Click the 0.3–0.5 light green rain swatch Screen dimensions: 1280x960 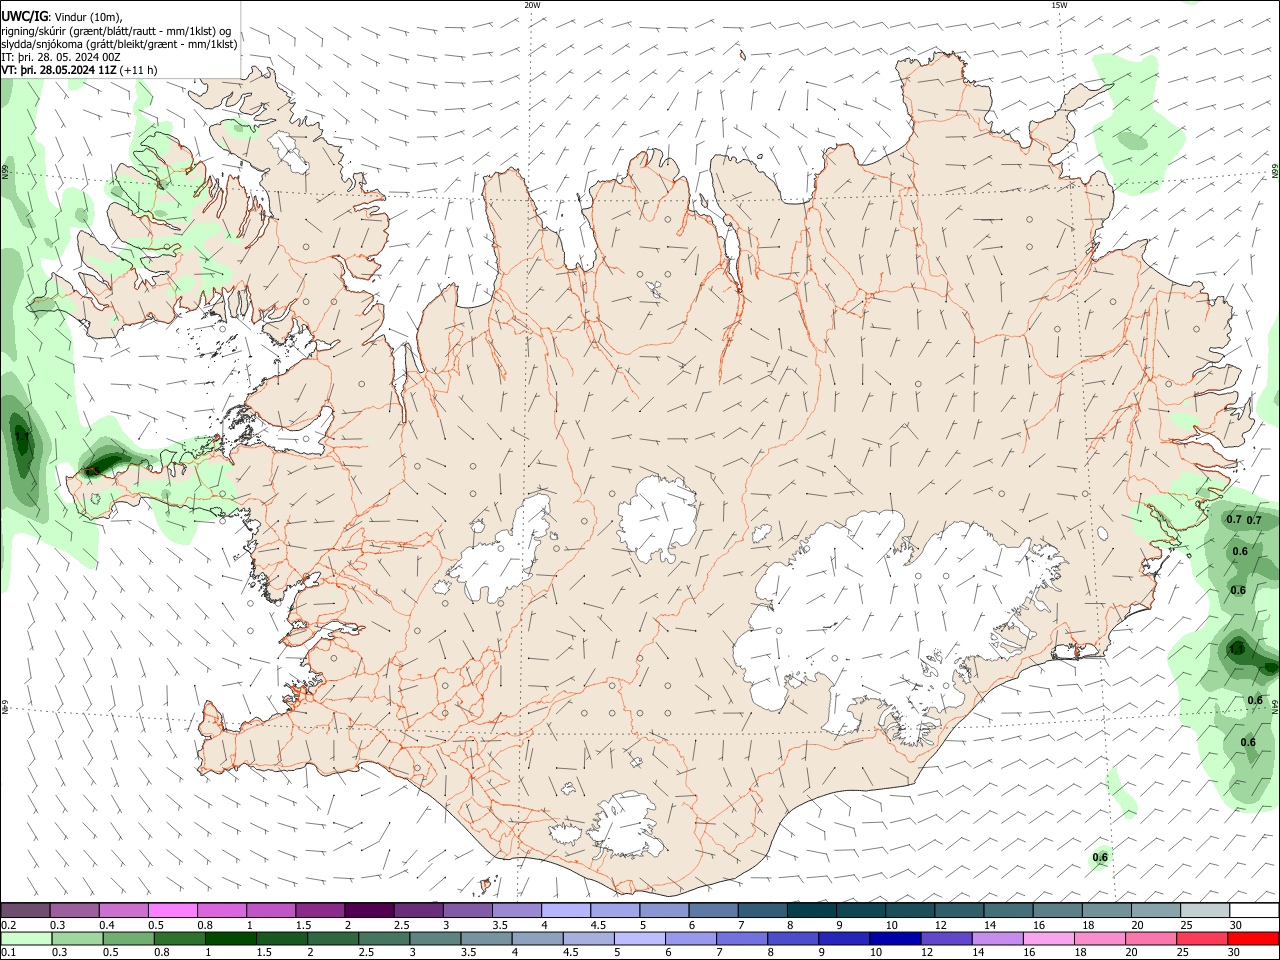pos(78,938)
